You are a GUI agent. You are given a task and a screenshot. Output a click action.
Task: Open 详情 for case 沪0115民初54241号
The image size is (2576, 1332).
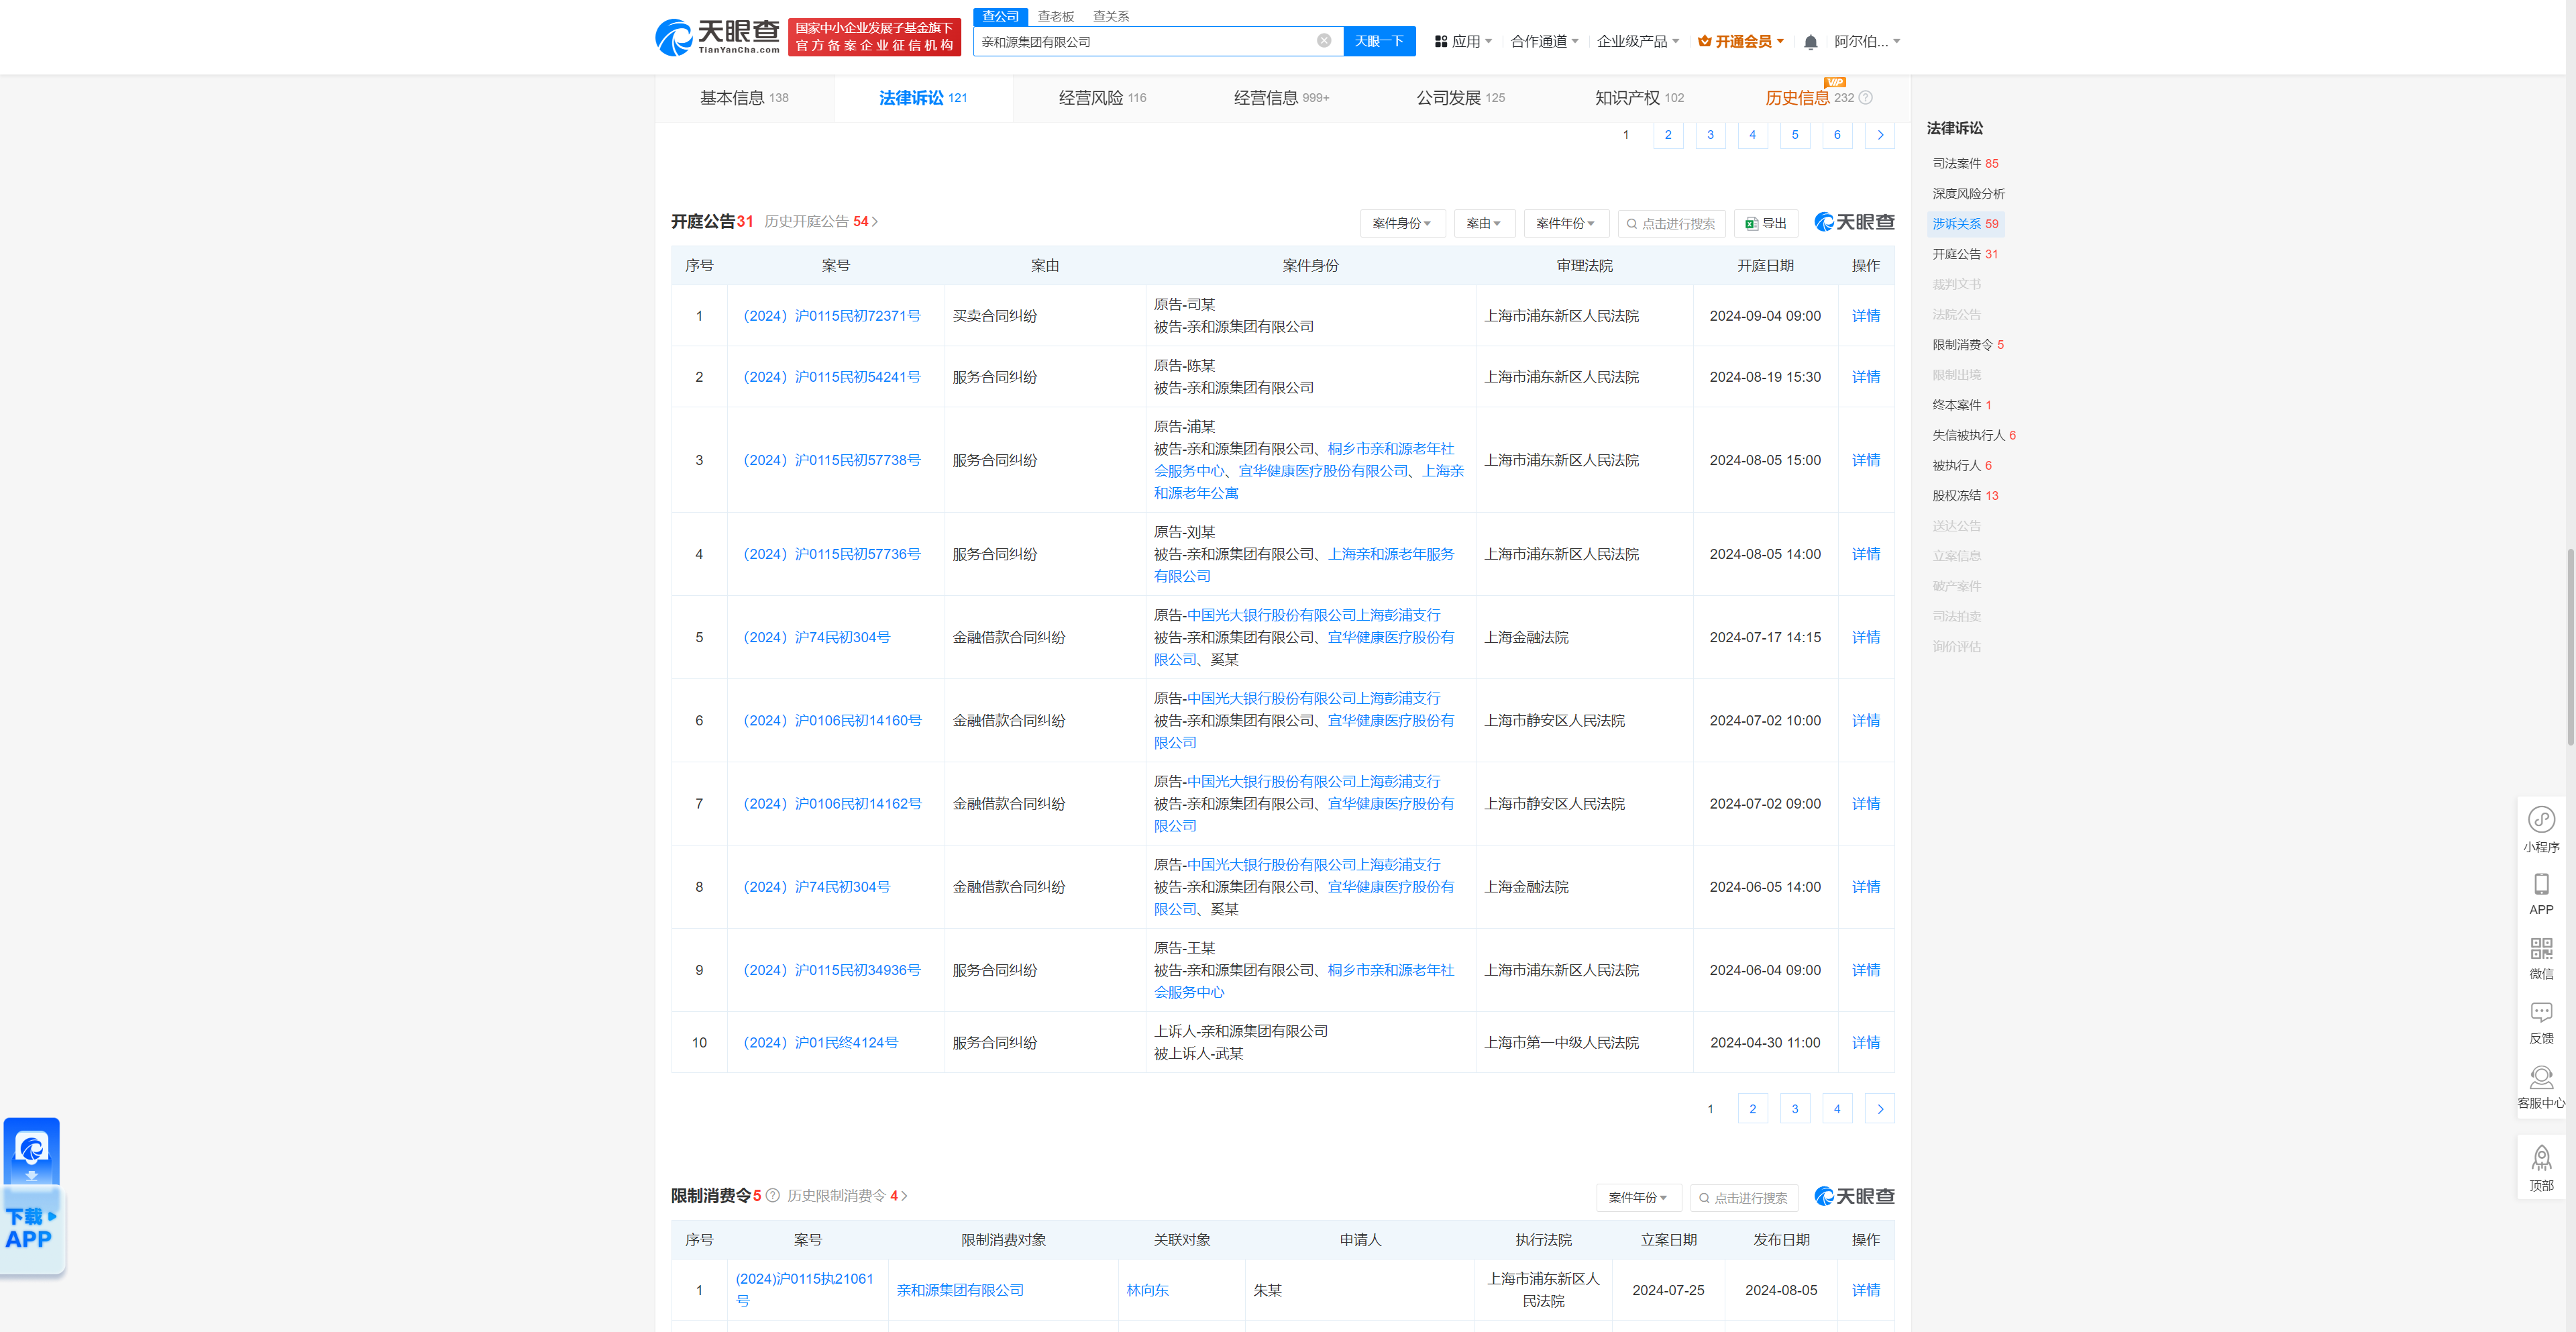[1865, 377]
